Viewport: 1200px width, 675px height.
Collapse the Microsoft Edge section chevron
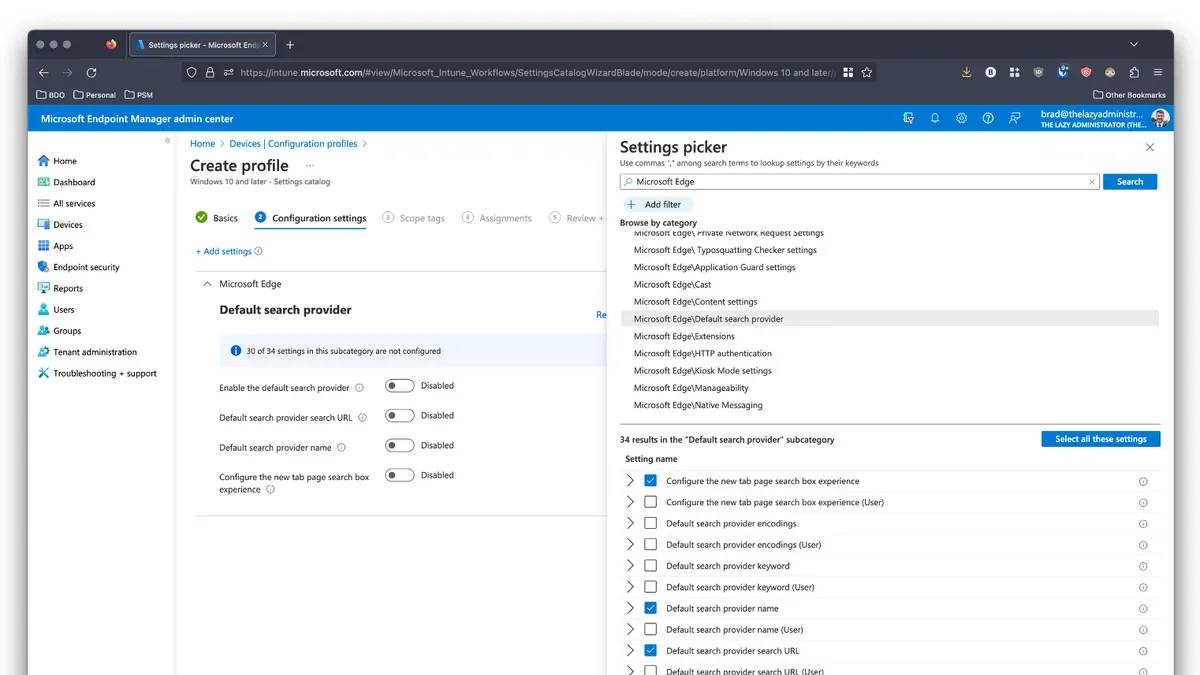coord(207,284)
